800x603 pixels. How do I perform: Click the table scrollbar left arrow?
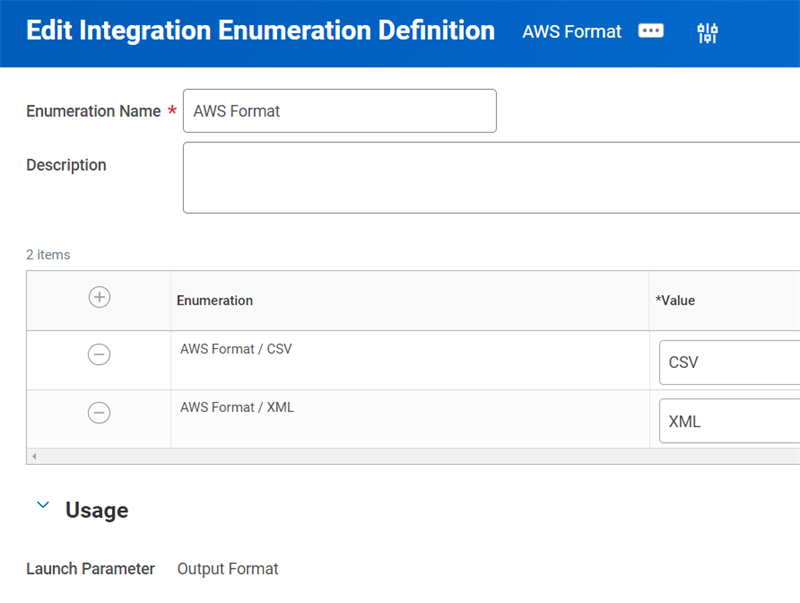34,456
